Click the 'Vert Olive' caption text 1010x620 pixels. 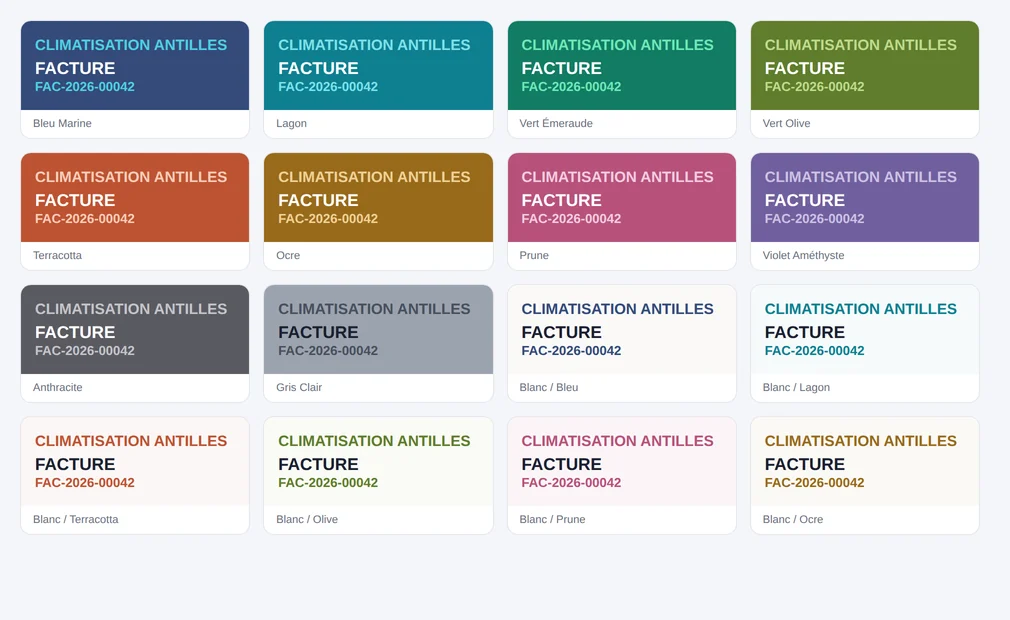[786, 124]
